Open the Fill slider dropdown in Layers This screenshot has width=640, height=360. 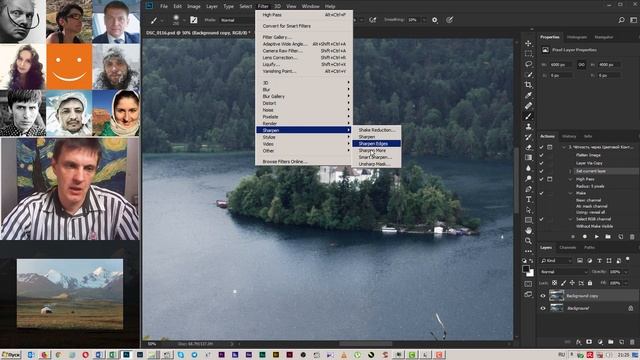coord(626,283)
